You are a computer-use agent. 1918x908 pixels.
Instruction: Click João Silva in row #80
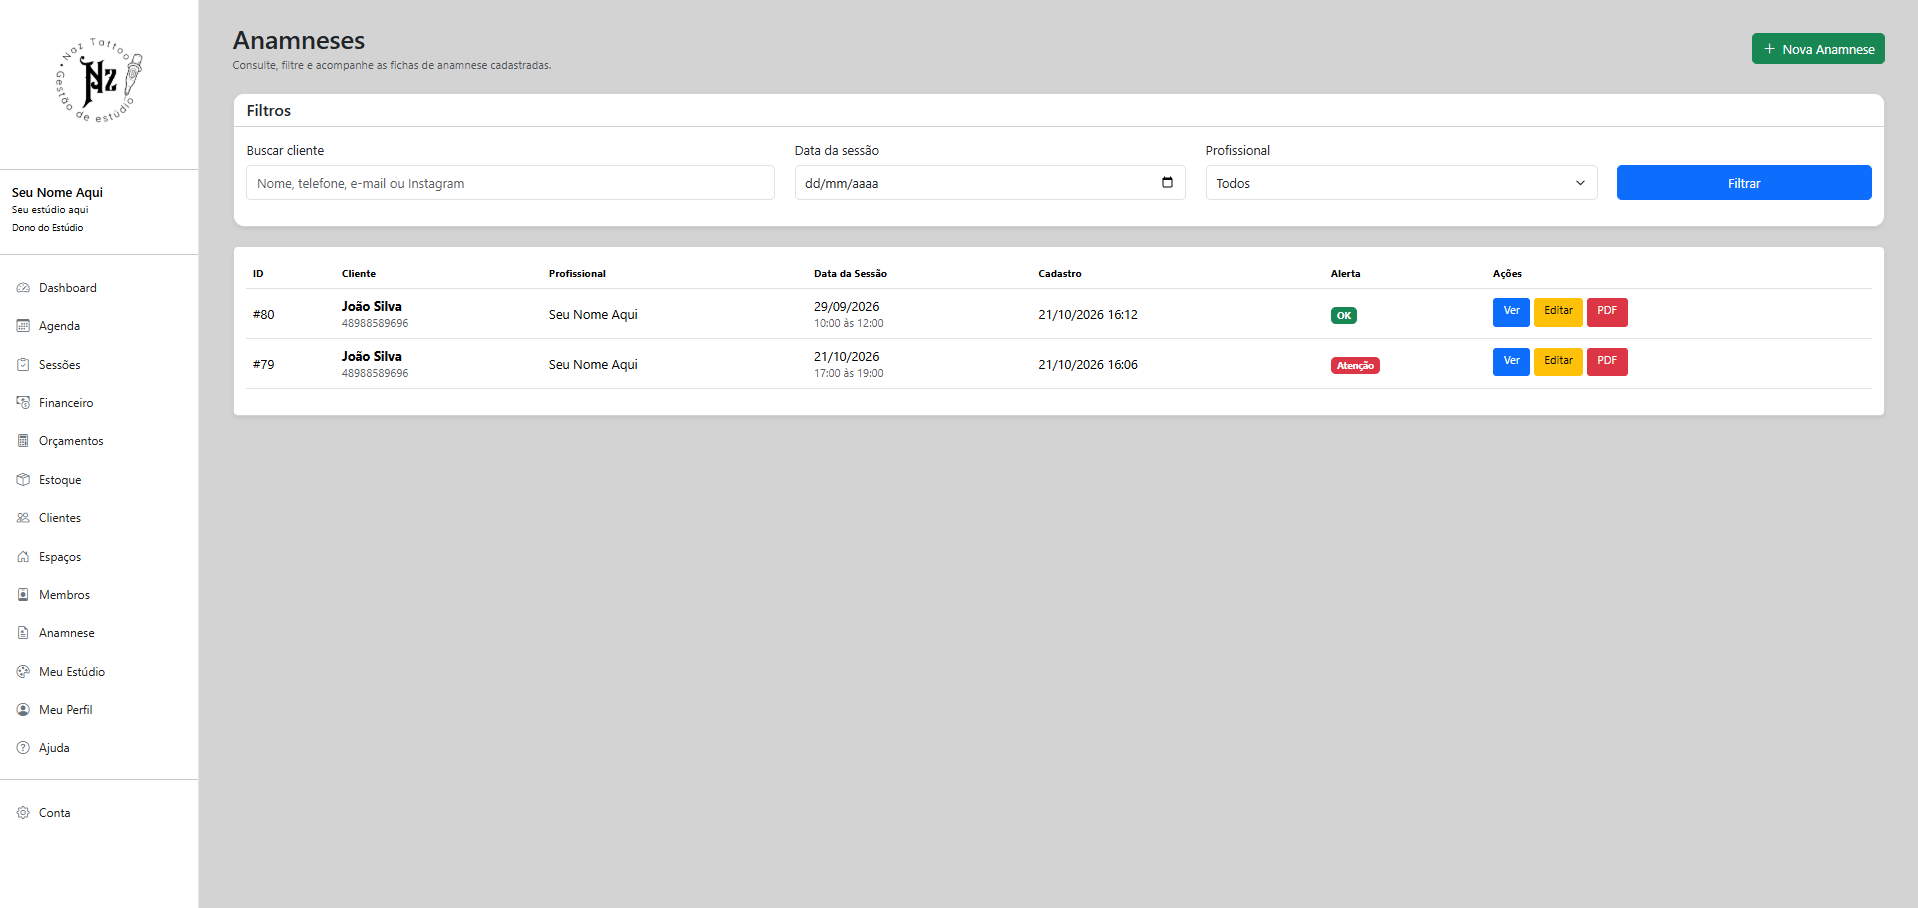(x=372, y=307)
